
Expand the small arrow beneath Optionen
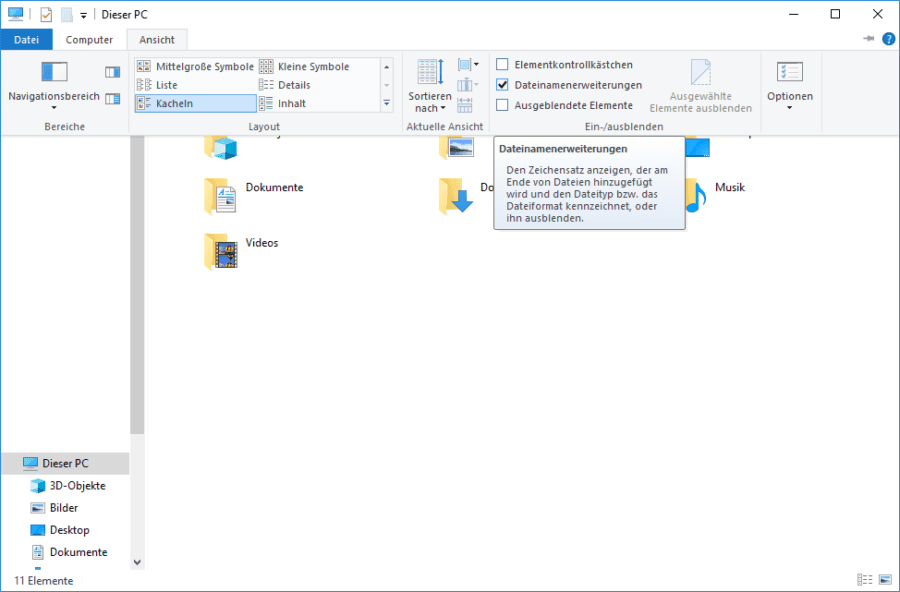789,108
